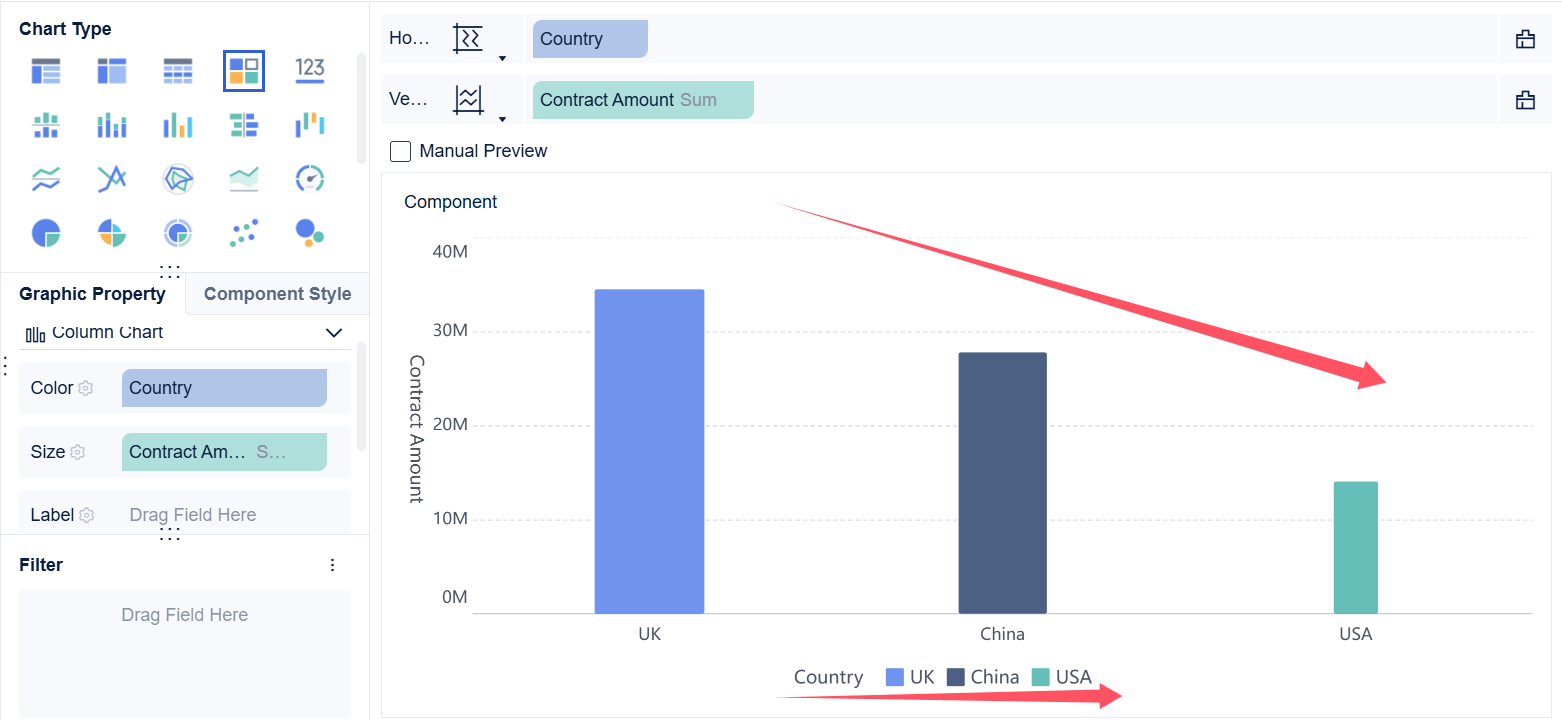This screenshot has width=1562, height=720.
Task: Select the radar chart type
Action: pos(178,179)
